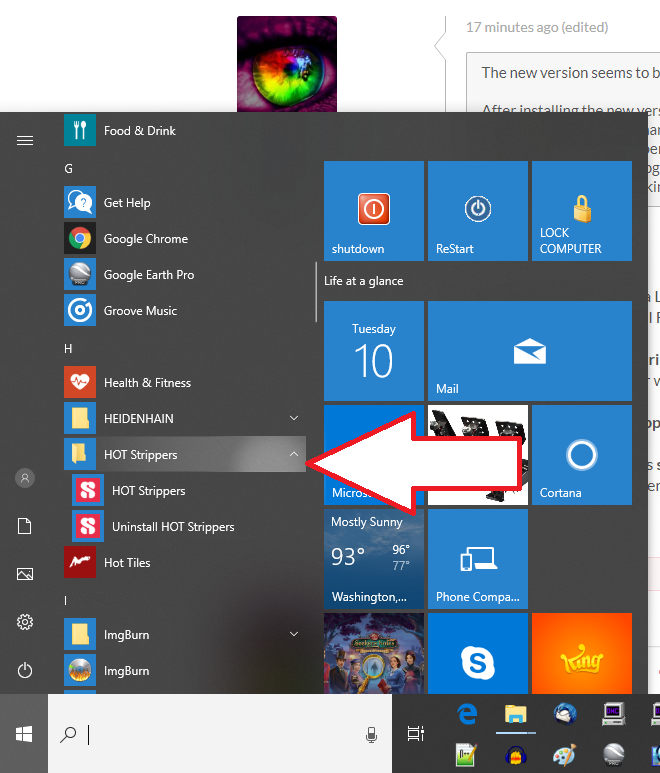The width and height of the screenshot is (660, 773).
Task: Open Task View on the taskbar
Action: (x=416, y=734)
